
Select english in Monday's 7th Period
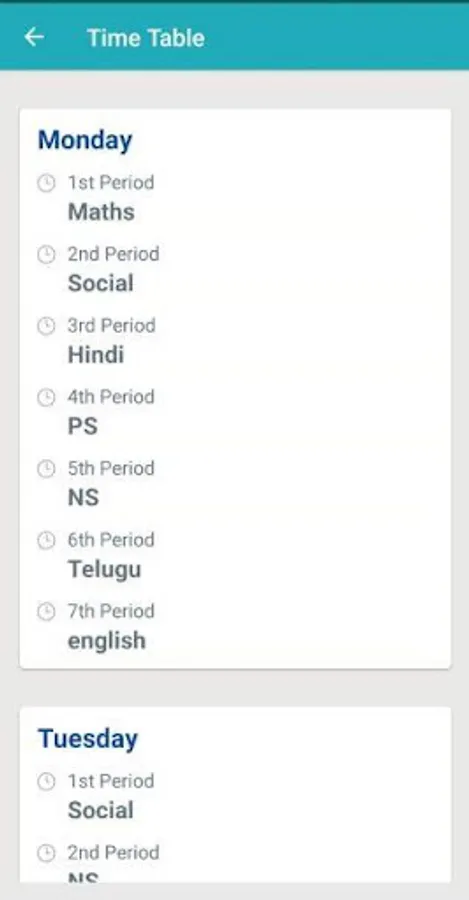[107, 641]
